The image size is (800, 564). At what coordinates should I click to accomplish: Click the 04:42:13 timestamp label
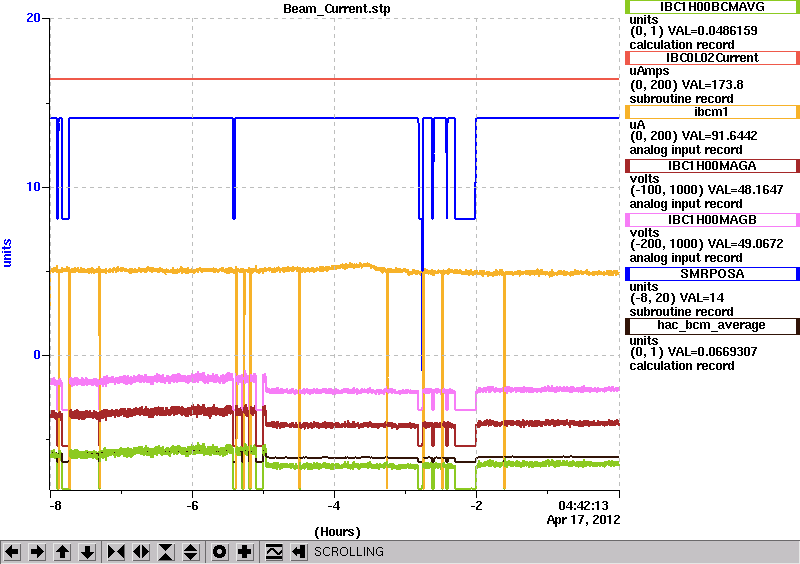(x=584, y=506)
